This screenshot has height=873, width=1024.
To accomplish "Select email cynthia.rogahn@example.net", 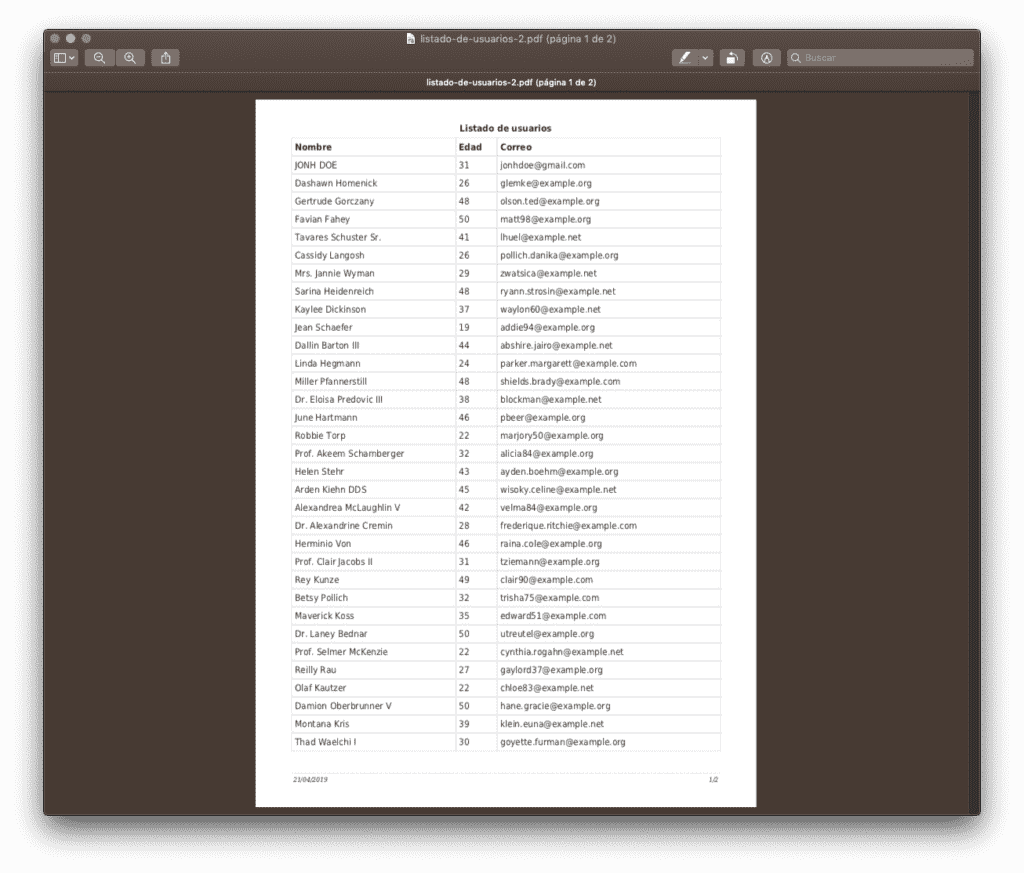I will pos(562,652).
